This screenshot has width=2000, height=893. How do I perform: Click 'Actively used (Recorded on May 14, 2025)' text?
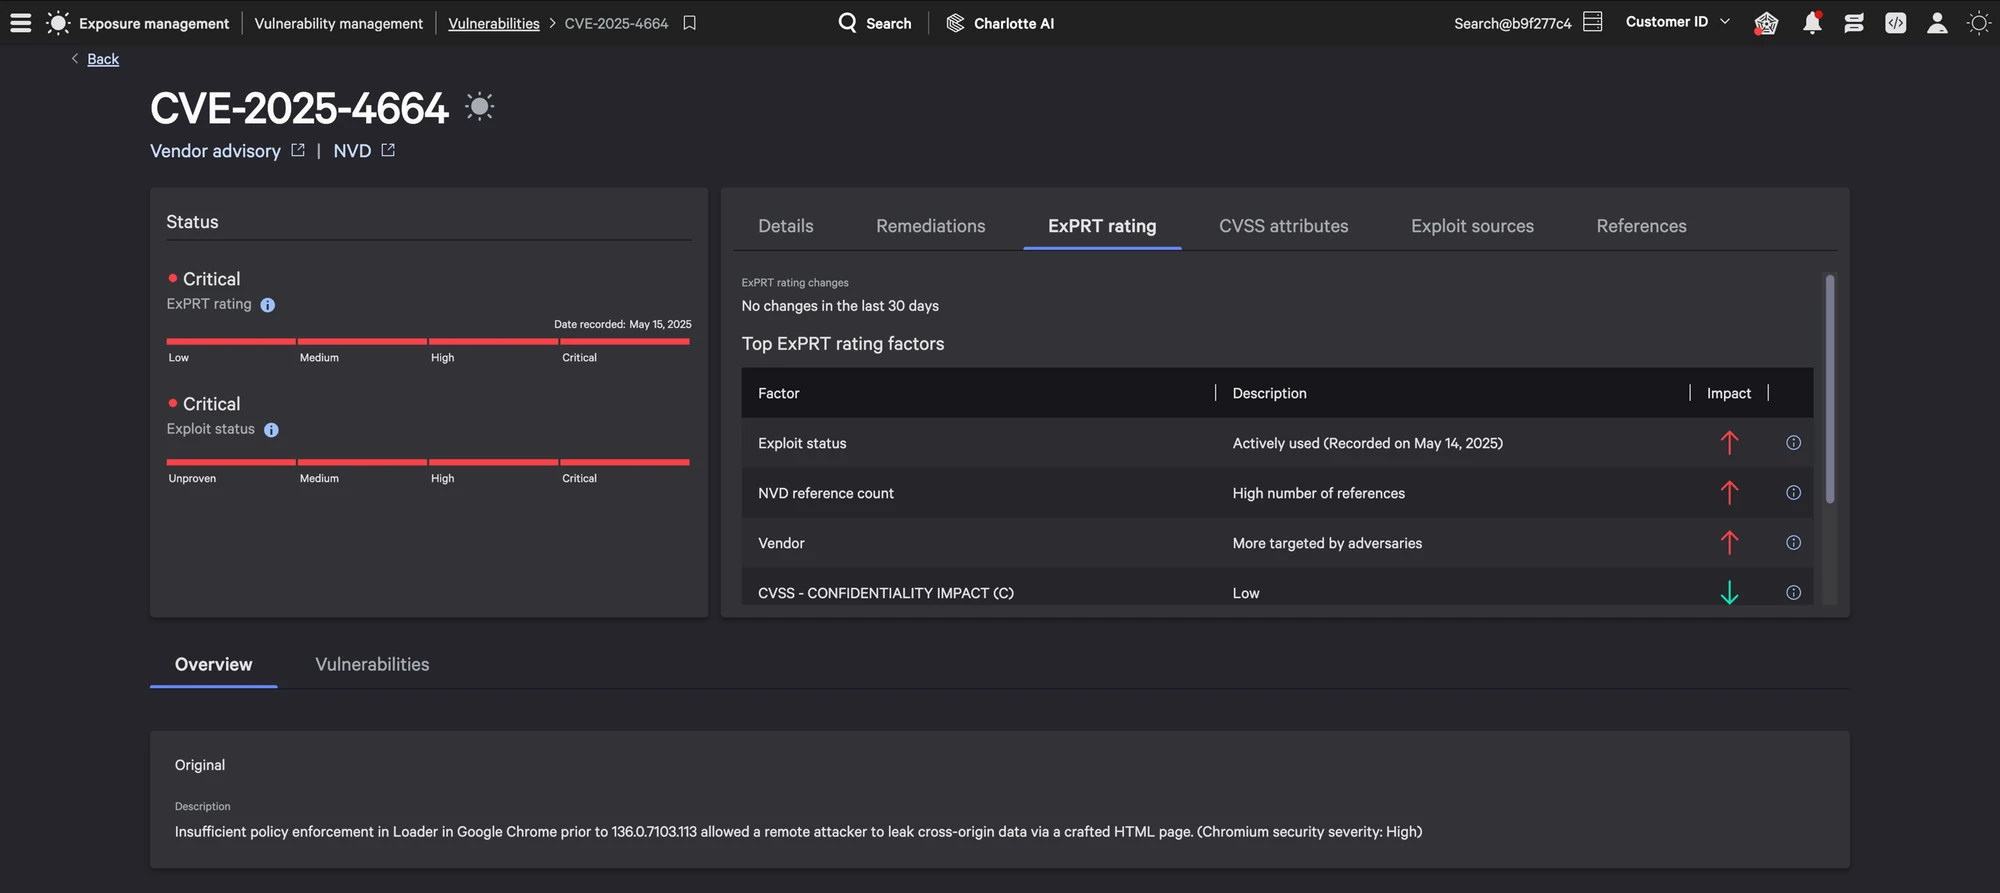[1367, 443]
